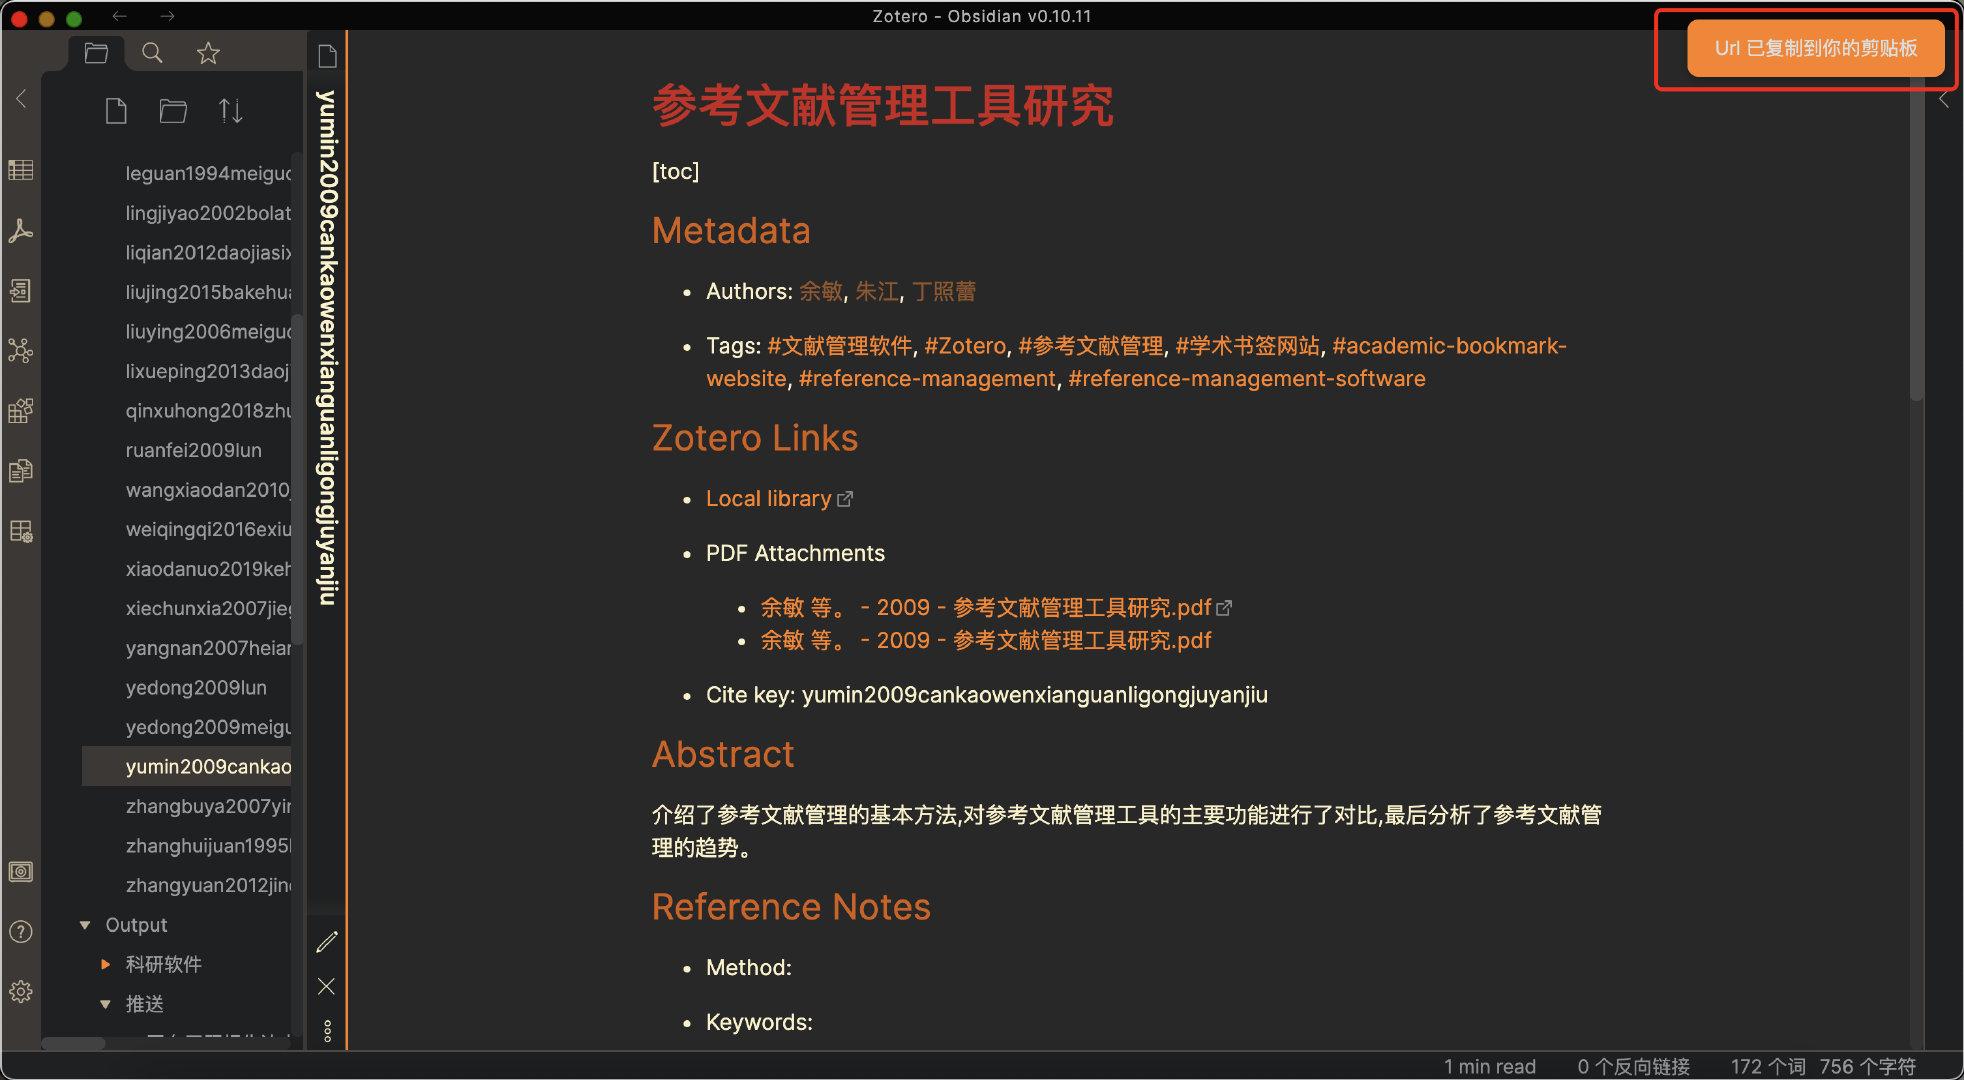
Task: Open note lingjiyao2002bolat
Action: (208, 213)
